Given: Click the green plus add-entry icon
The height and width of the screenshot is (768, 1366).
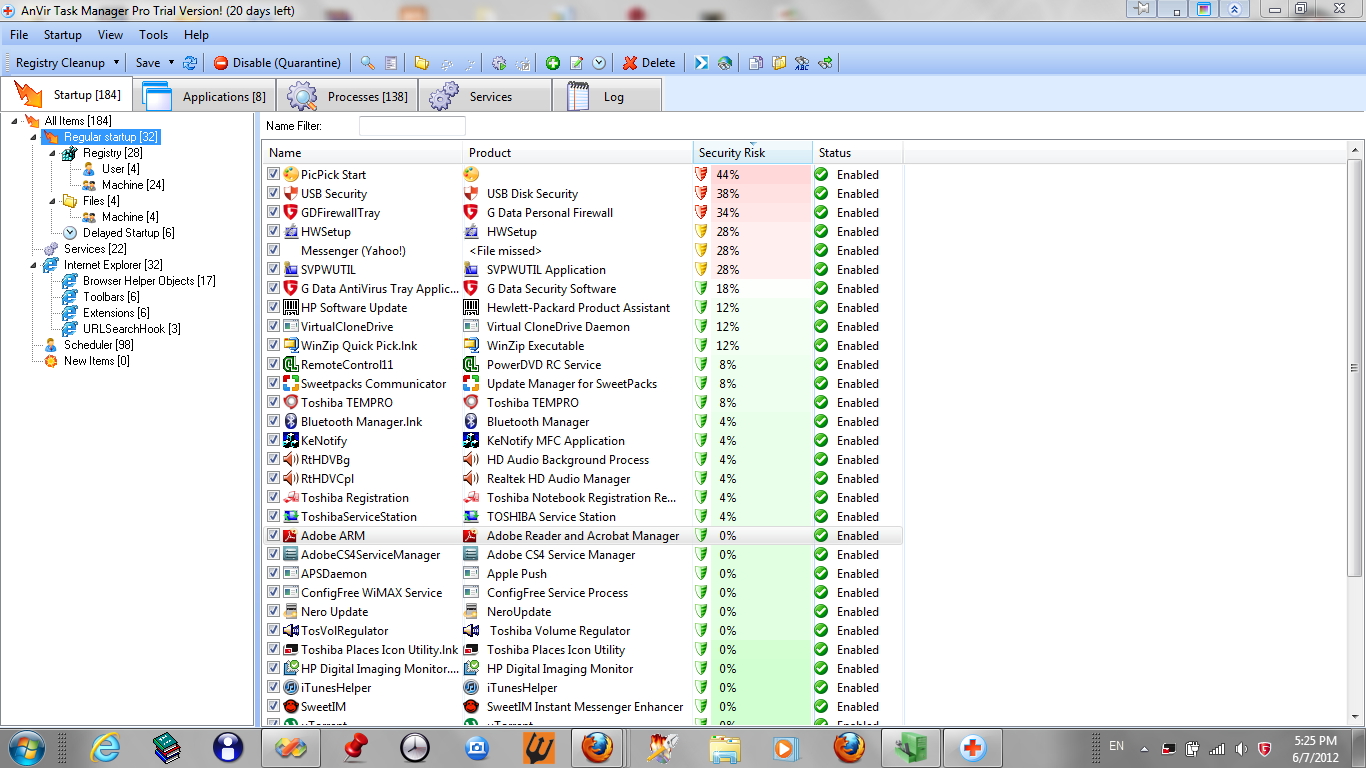Looking at the screenshot, I should [553, 63].
